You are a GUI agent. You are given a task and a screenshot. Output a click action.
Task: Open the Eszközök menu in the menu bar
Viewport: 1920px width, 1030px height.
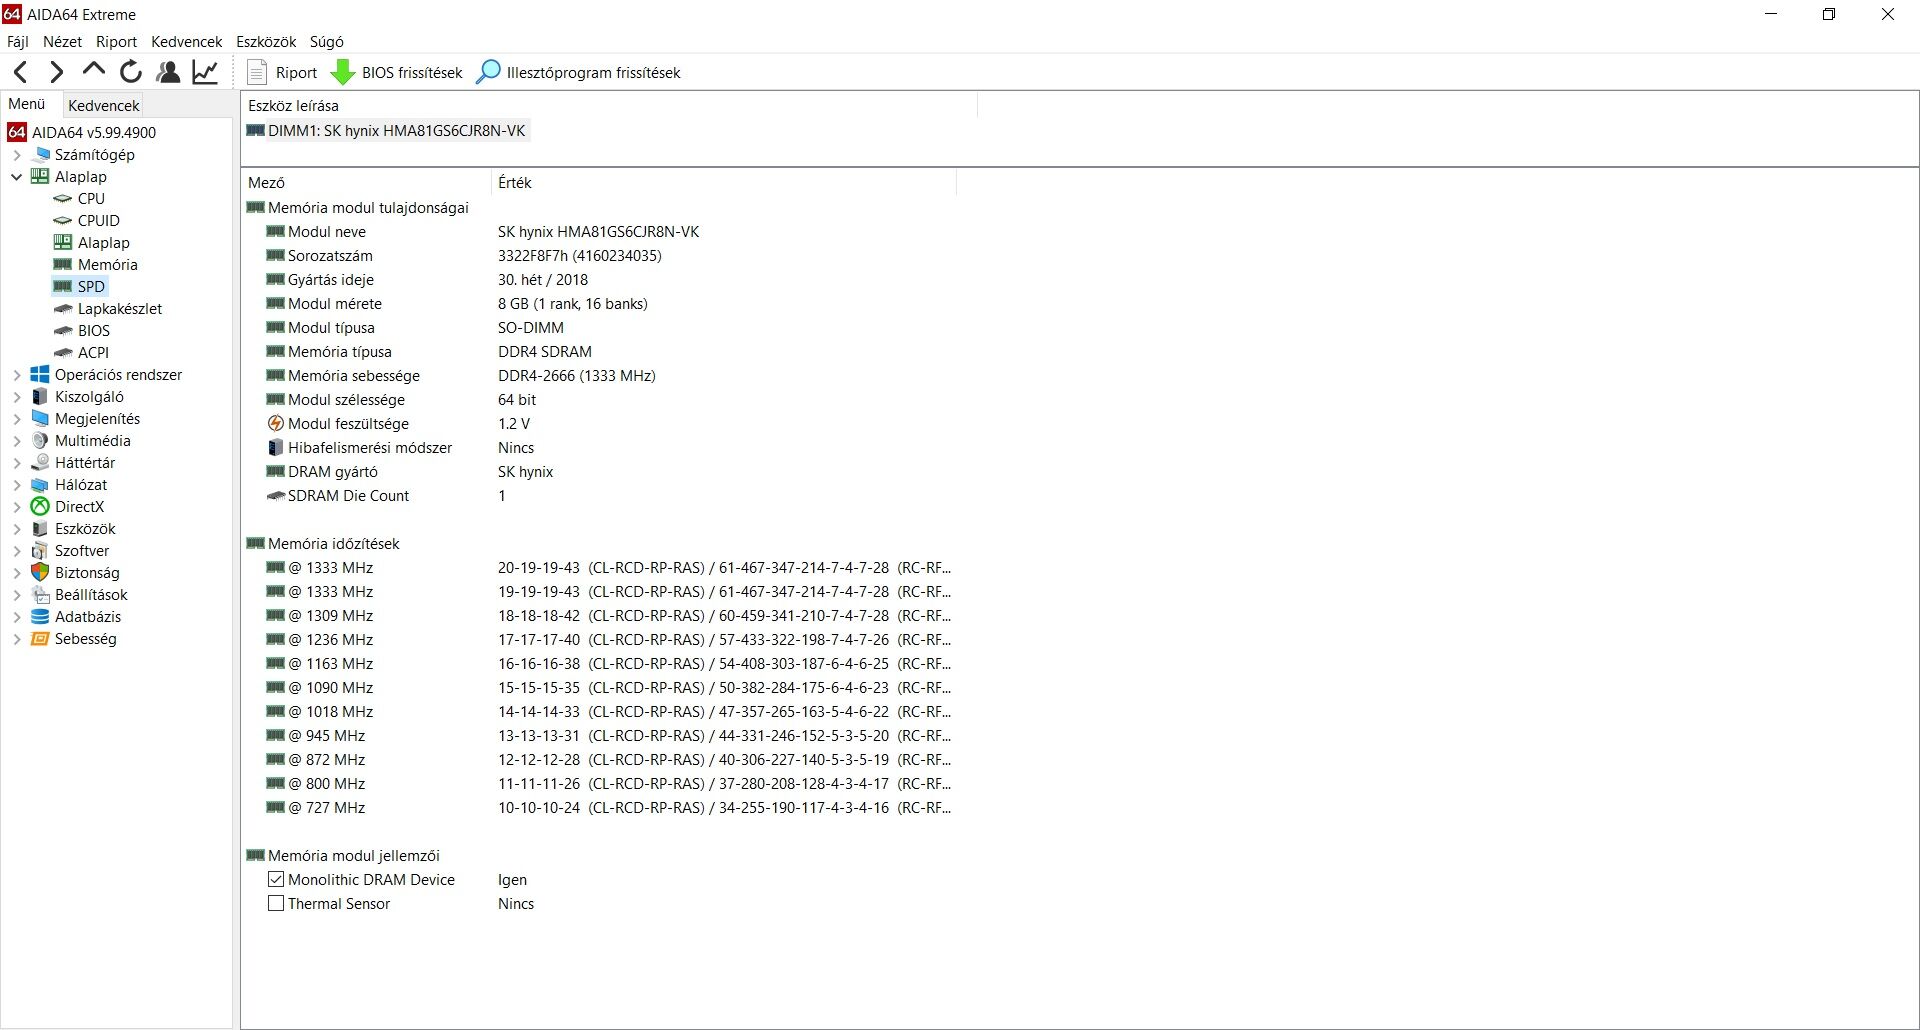[x=266, y=42]
